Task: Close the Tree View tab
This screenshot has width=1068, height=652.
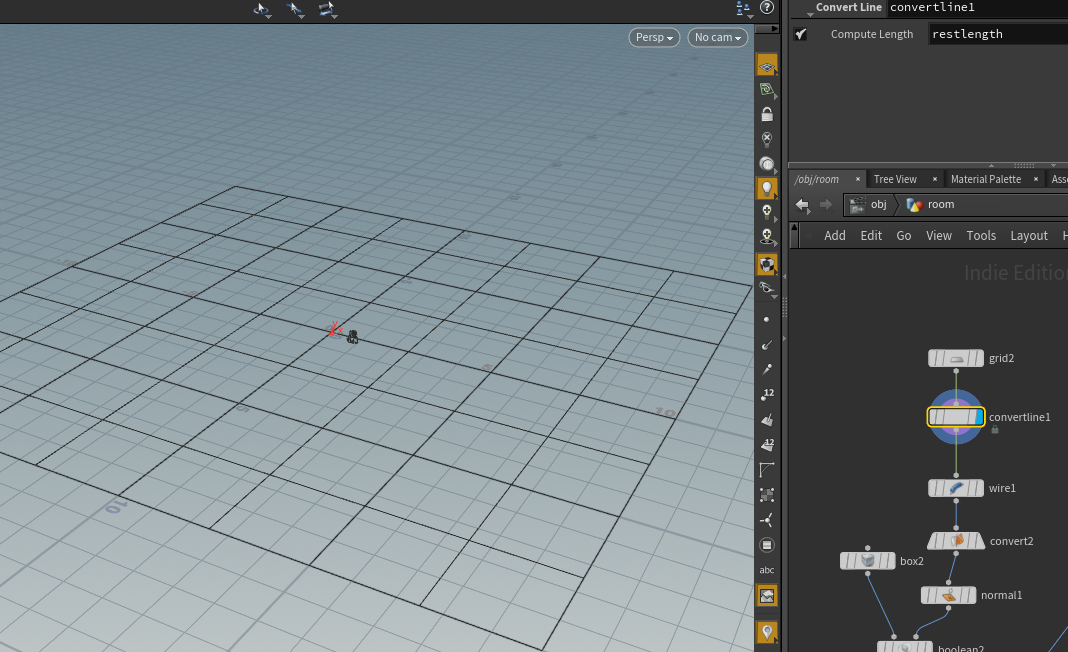Action: point(934,179)
